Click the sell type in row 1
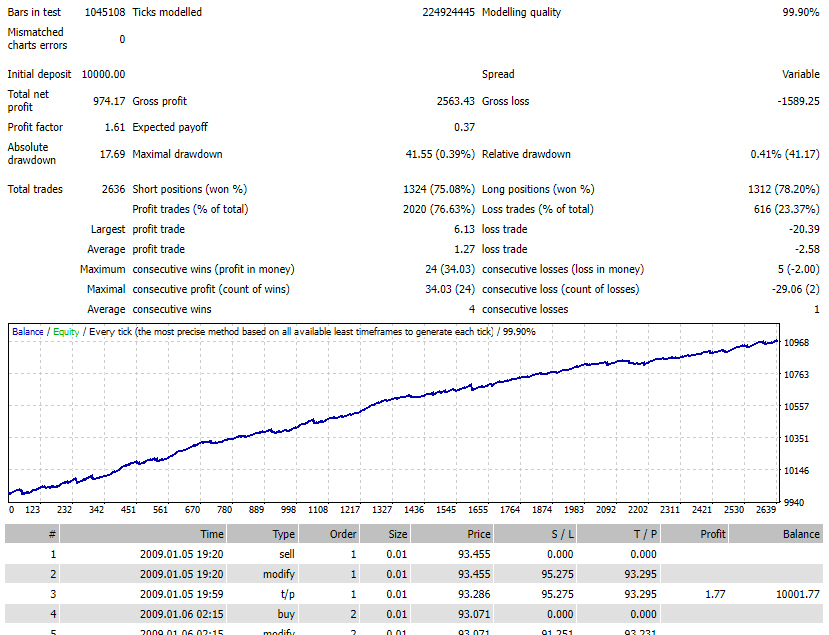This screenshot has width=829, height=635. point(287,554)
